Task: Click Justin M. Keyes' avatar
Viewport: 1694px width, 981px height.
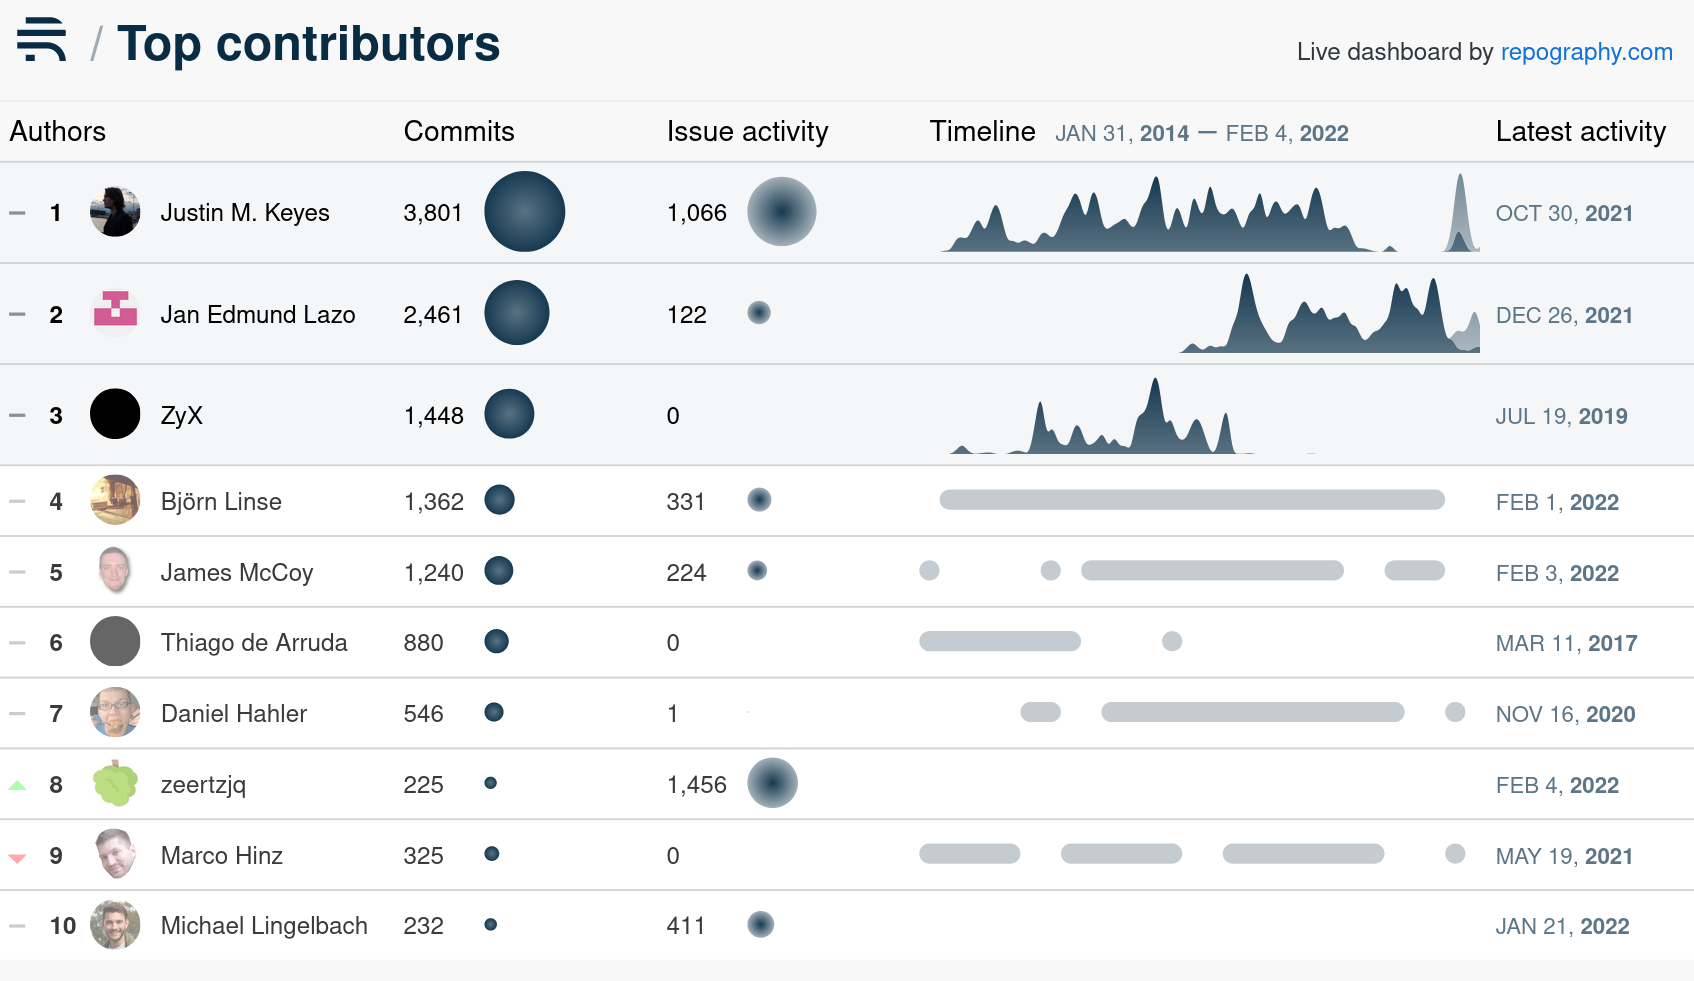Action: (x=115, y=212)
